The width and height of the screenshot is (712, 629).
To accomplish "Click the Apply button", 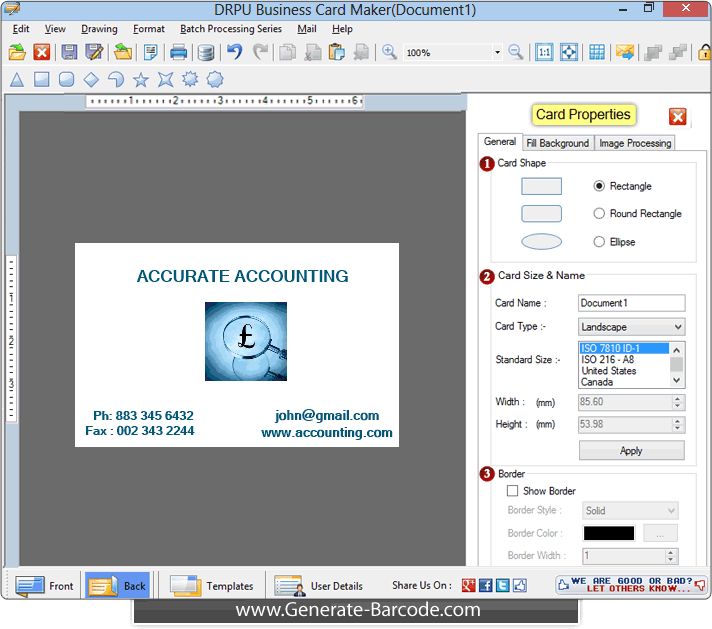I will (x=631, y=451).
